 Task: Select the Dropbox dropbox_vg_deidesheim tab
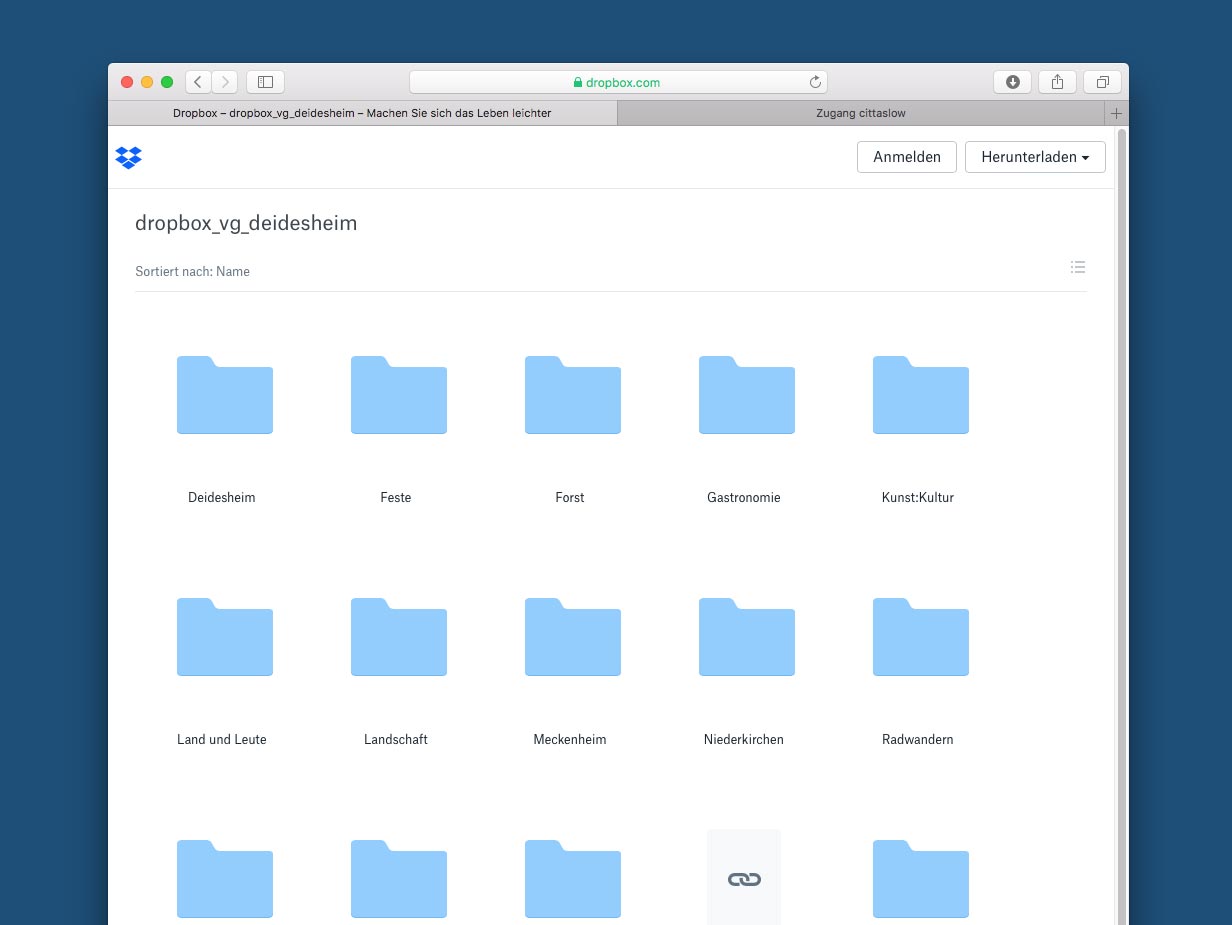pyautogui.click(x=362, y=114)
